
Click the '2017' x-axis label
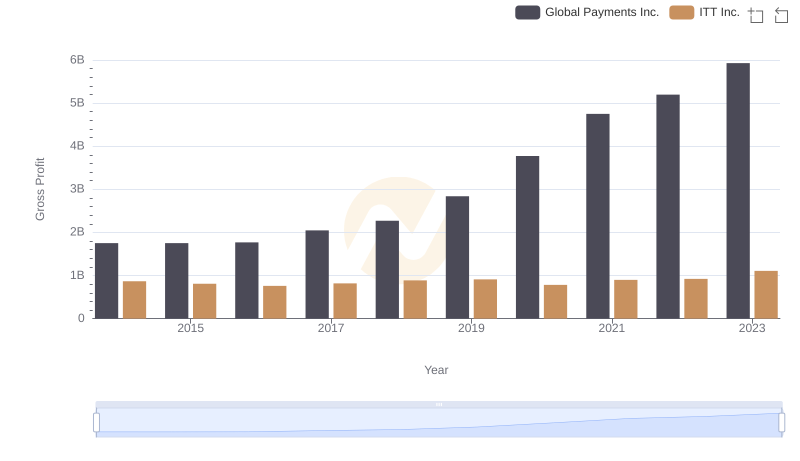(x=331, y=328)
